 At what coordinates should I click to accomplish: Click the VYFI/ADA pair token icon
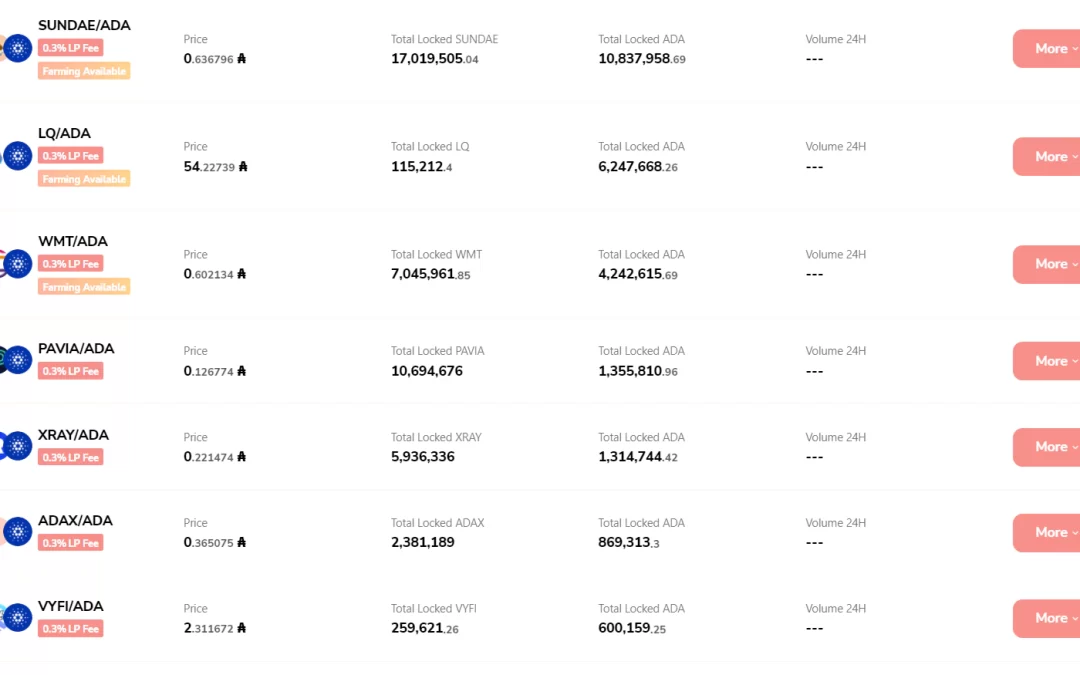coord(17,617)
